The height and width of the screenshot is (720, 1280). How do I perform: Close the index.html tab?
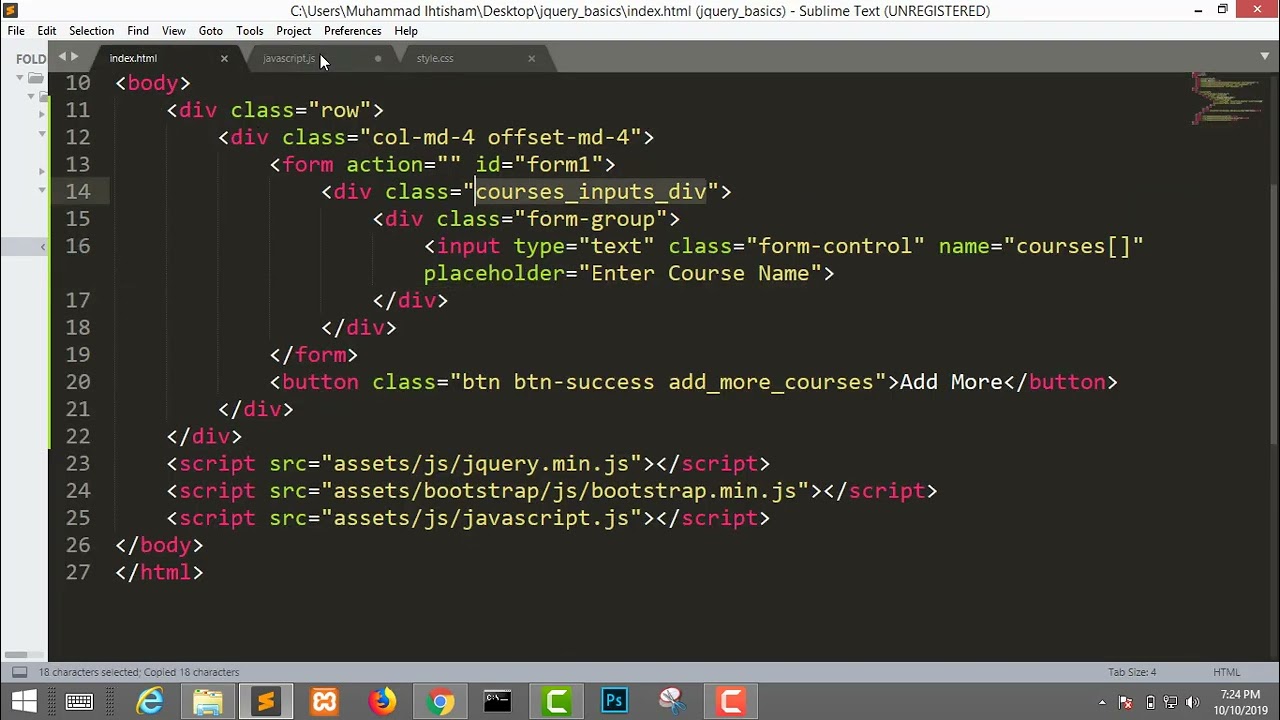click(x=224, y=58)
